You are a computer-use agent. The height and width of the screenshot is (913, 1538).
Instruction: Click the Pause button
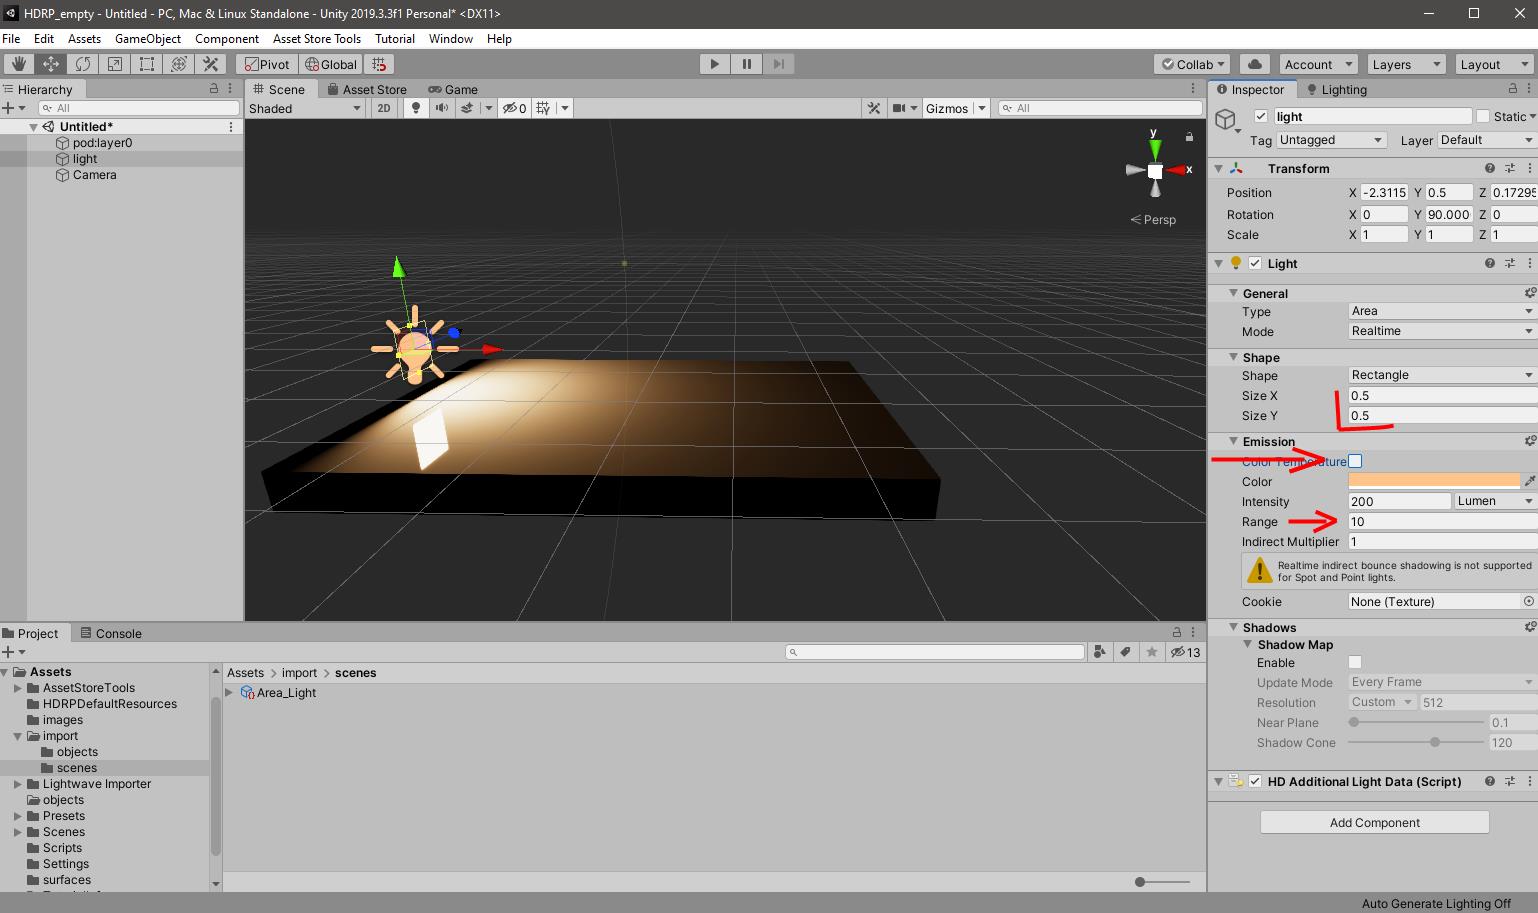click(x=746, y=64)
